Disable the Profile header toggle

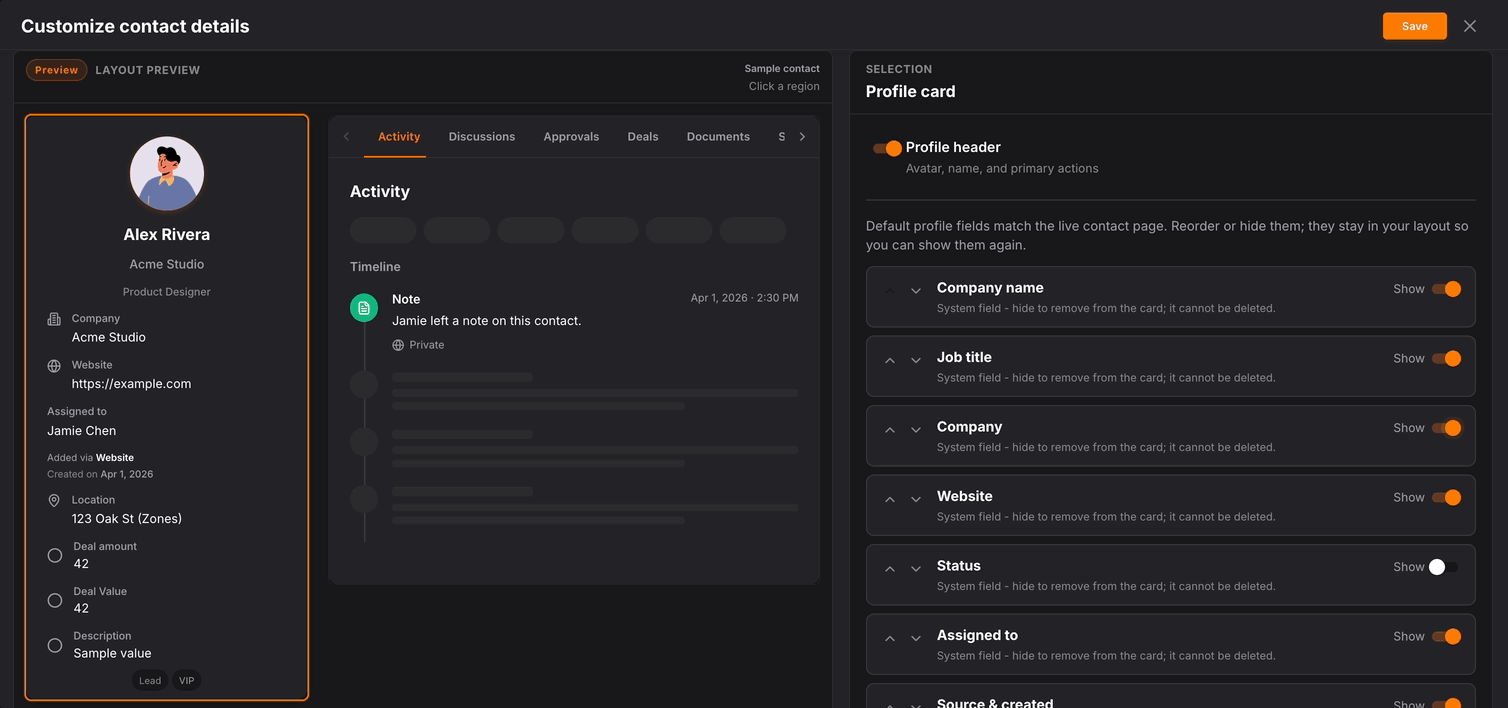point(887,148)
